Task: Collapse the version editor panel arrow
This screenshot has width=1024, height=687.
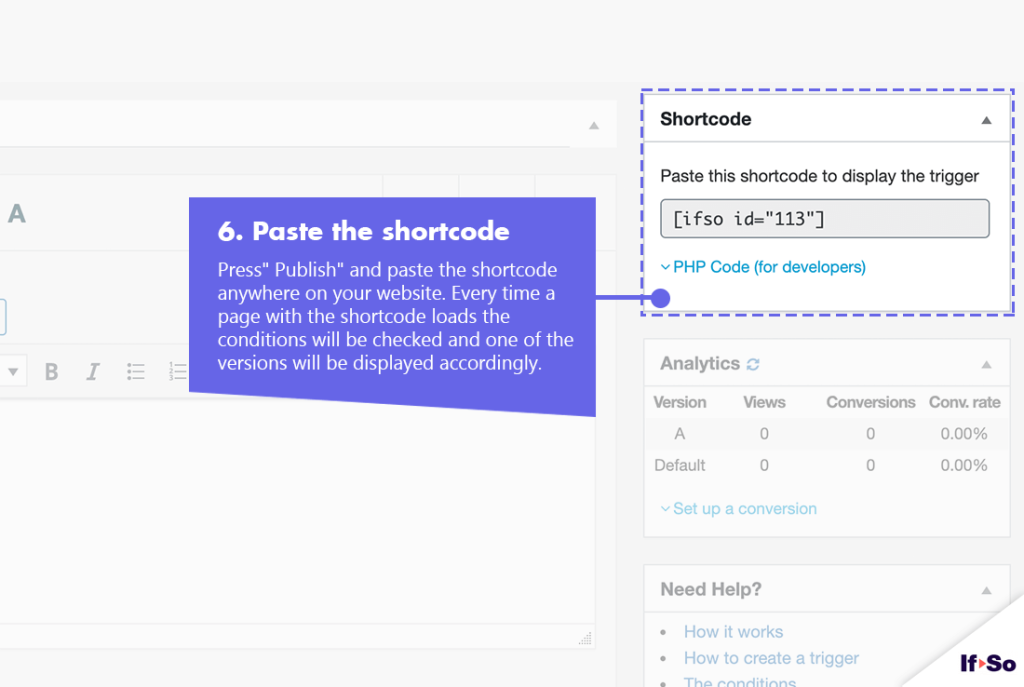Action: tap(594, 125)
